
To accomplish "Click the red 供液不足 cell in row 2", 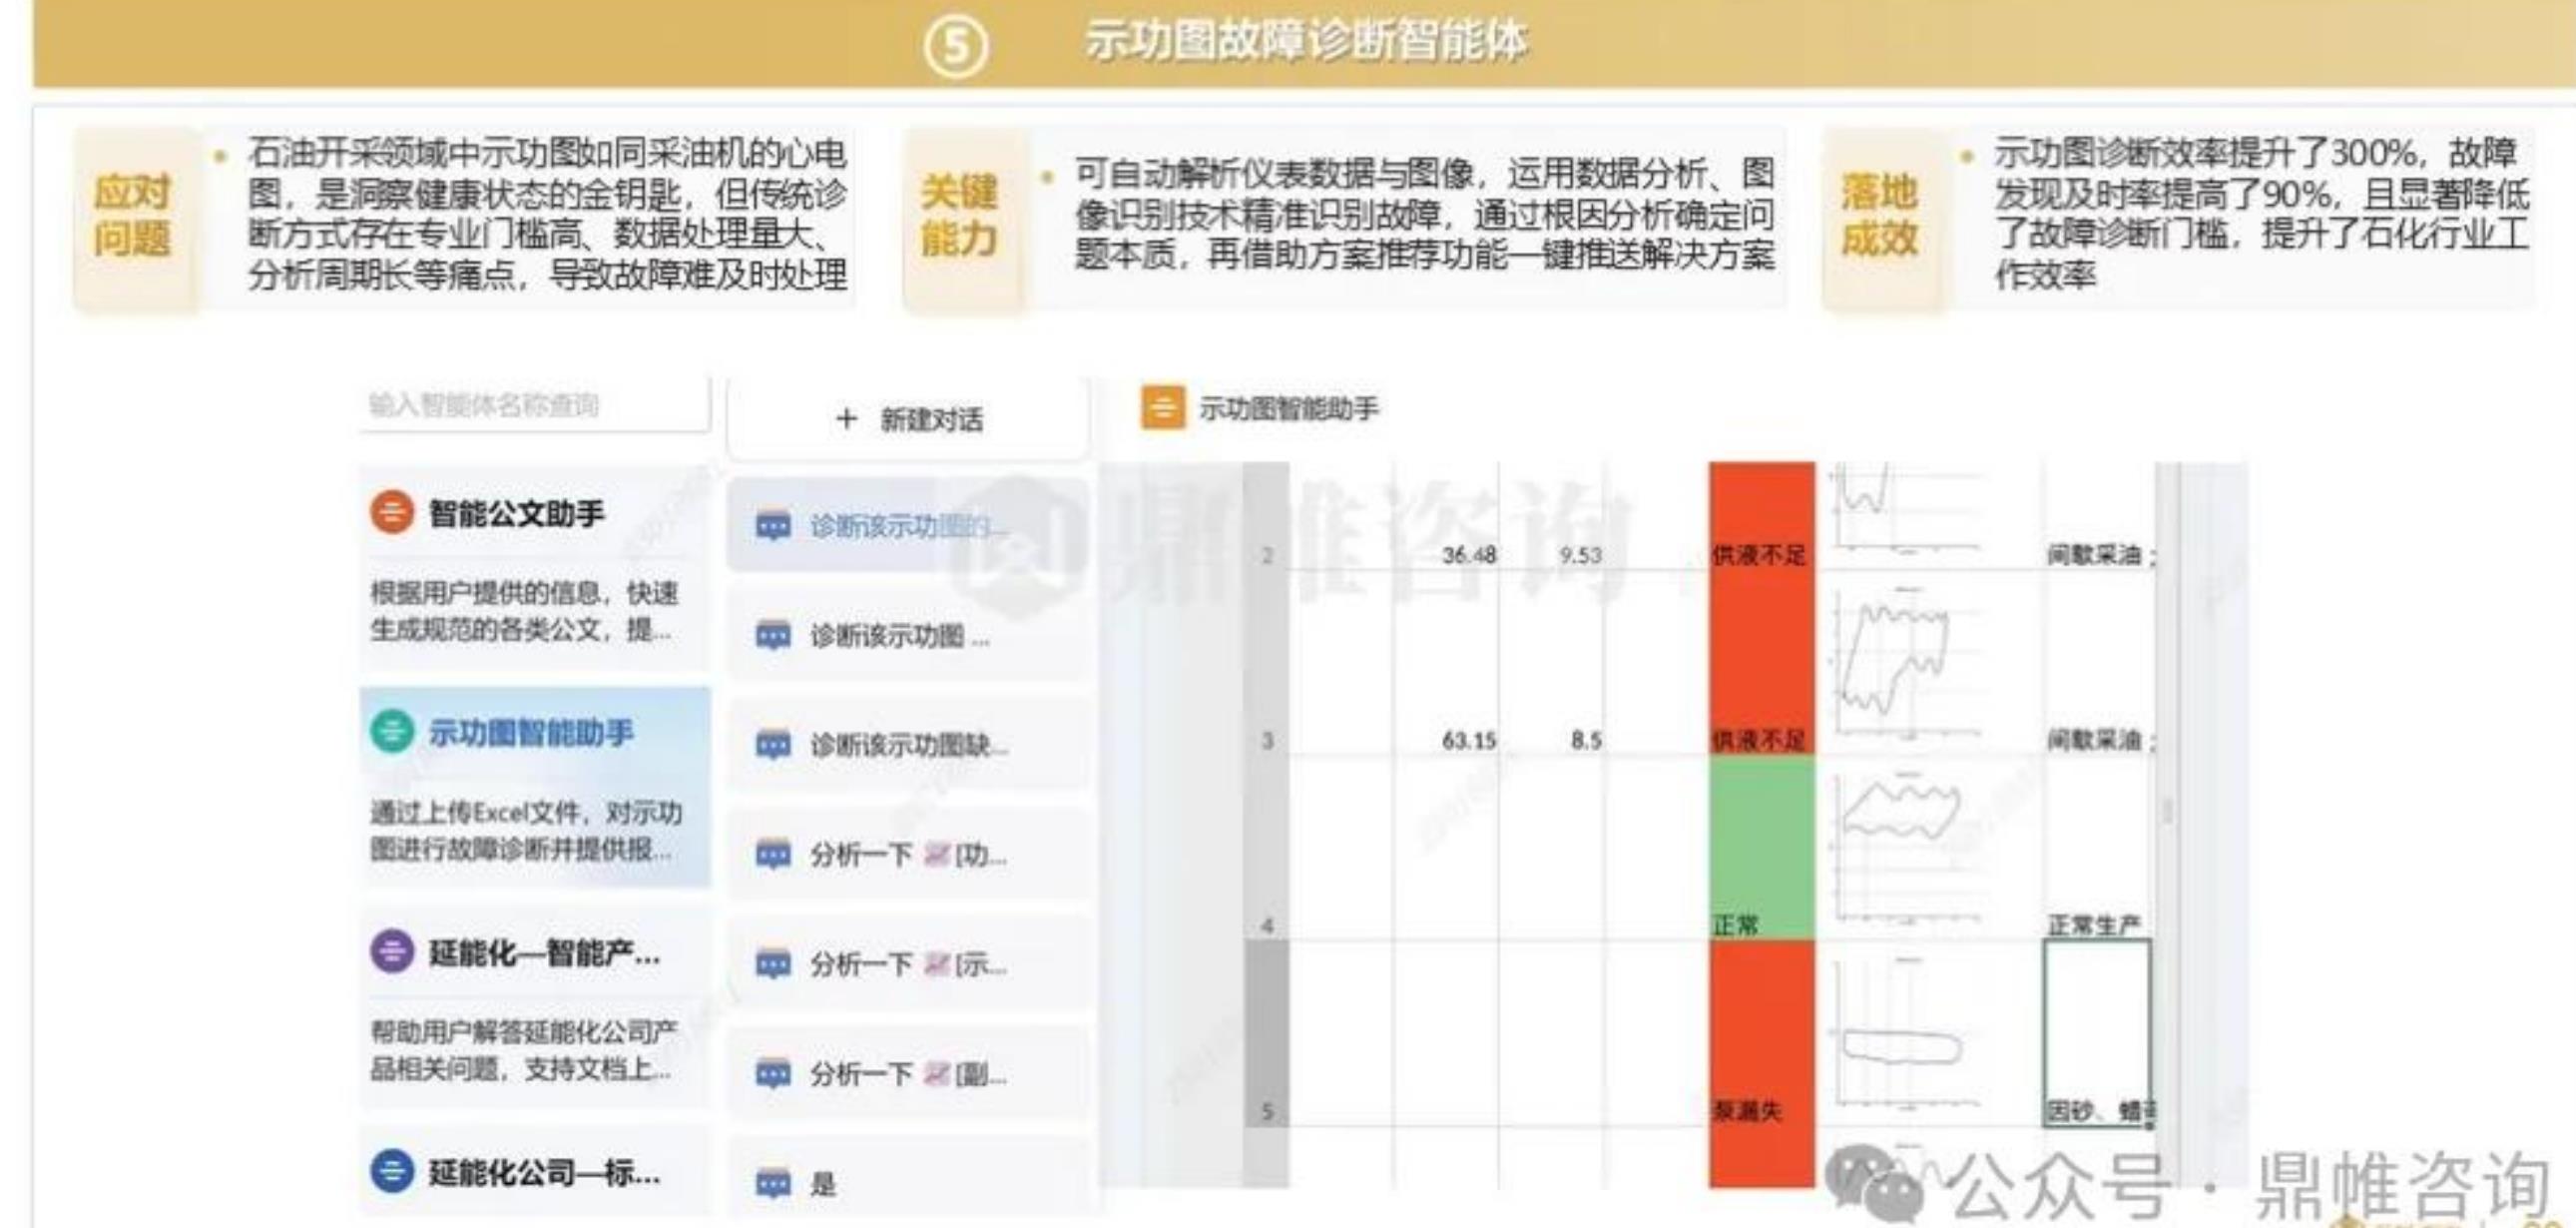I will (1762, 516).
